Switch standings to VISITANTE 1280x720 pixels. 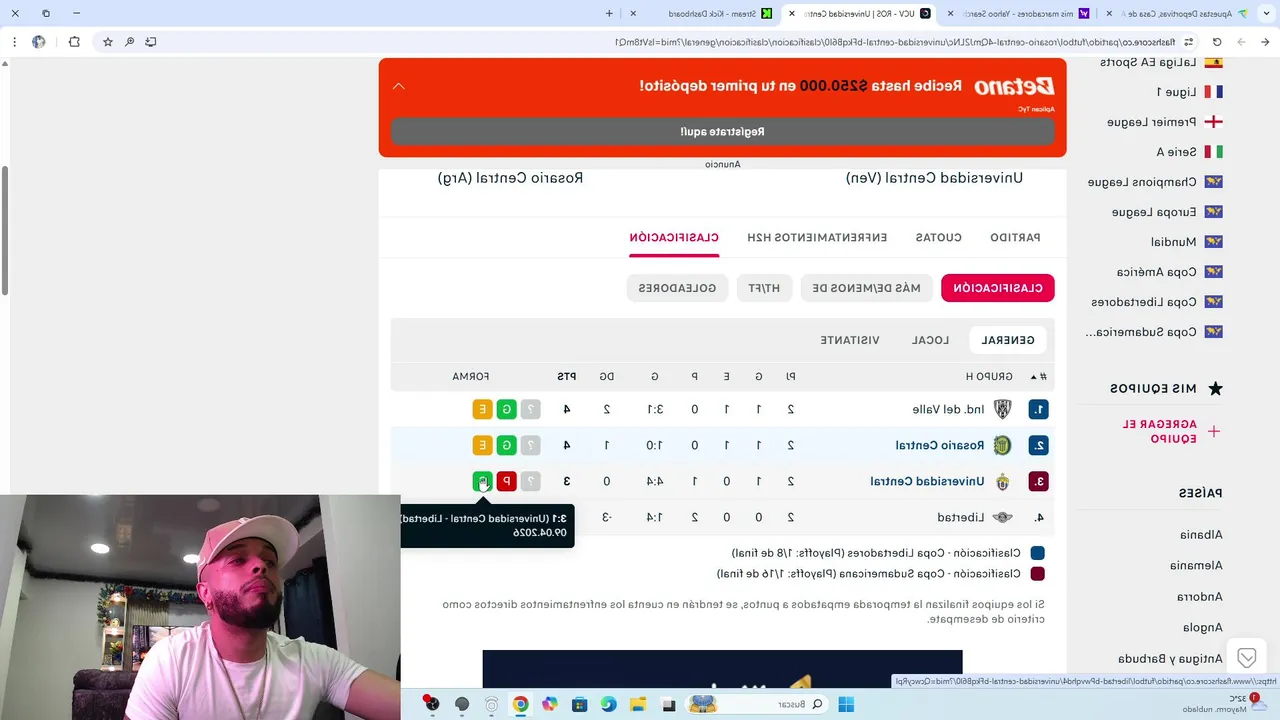tap(850, 340)
